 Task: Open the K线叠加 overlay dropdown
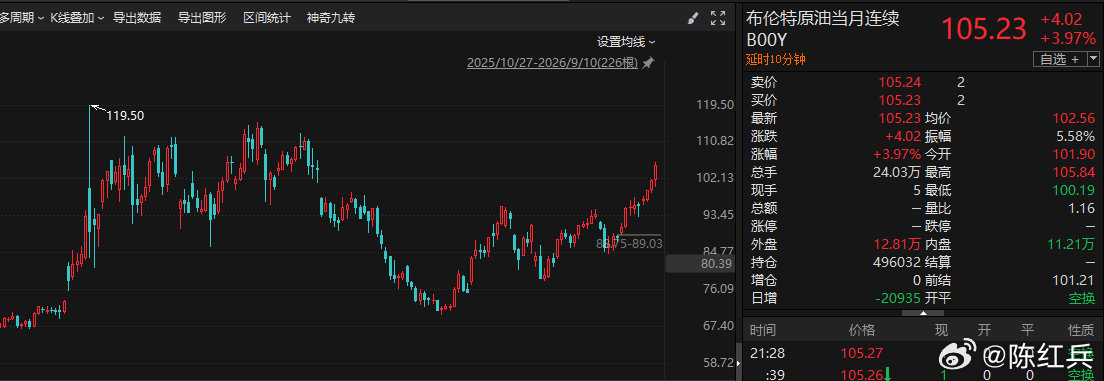(77, 18)
